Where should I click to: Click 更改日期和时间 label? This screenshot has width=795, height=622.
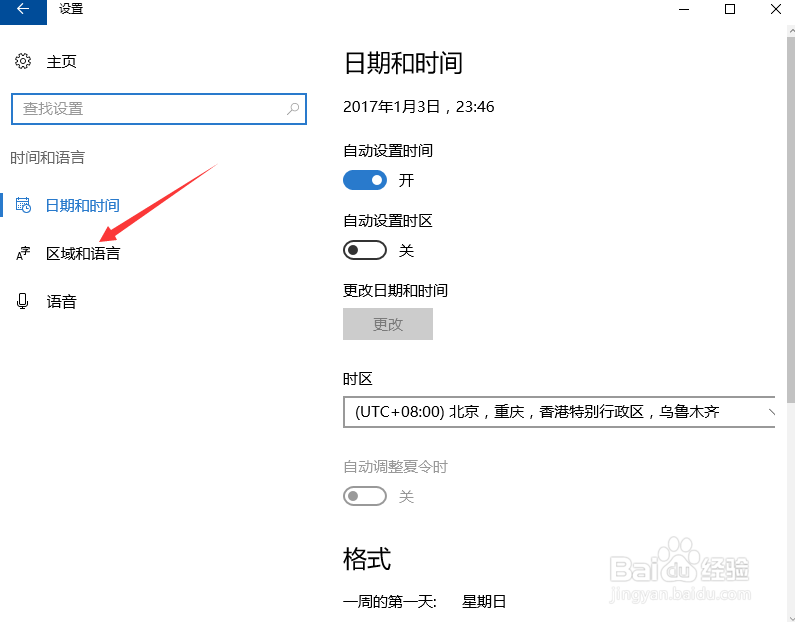395,290
